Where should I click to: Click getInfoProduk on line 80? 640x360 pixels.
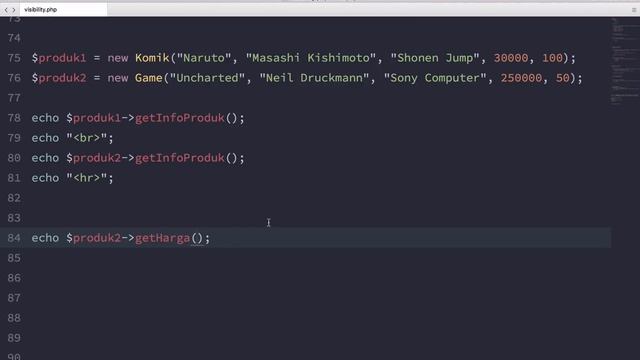(x=180, y=158)
